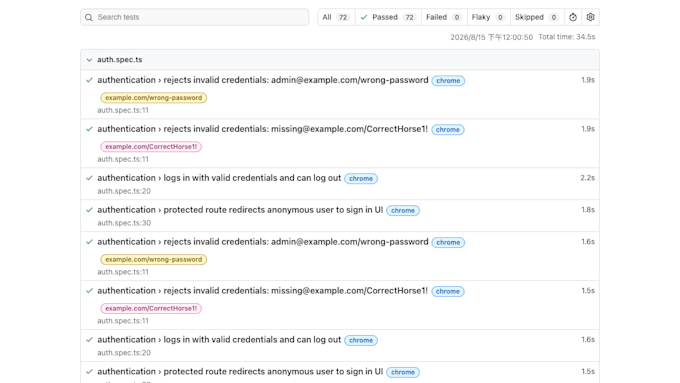
Task: Click chrome badge on 1.8s protected route test
Action: pos(403,210)
